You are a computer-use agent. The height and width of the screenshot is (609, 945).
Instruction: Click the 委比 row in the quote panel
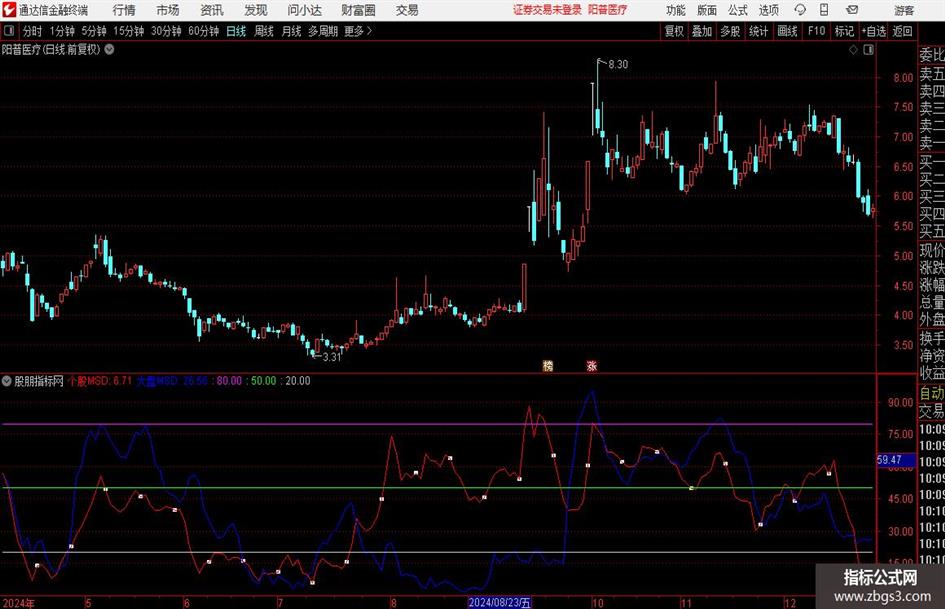tap(932, 55)
